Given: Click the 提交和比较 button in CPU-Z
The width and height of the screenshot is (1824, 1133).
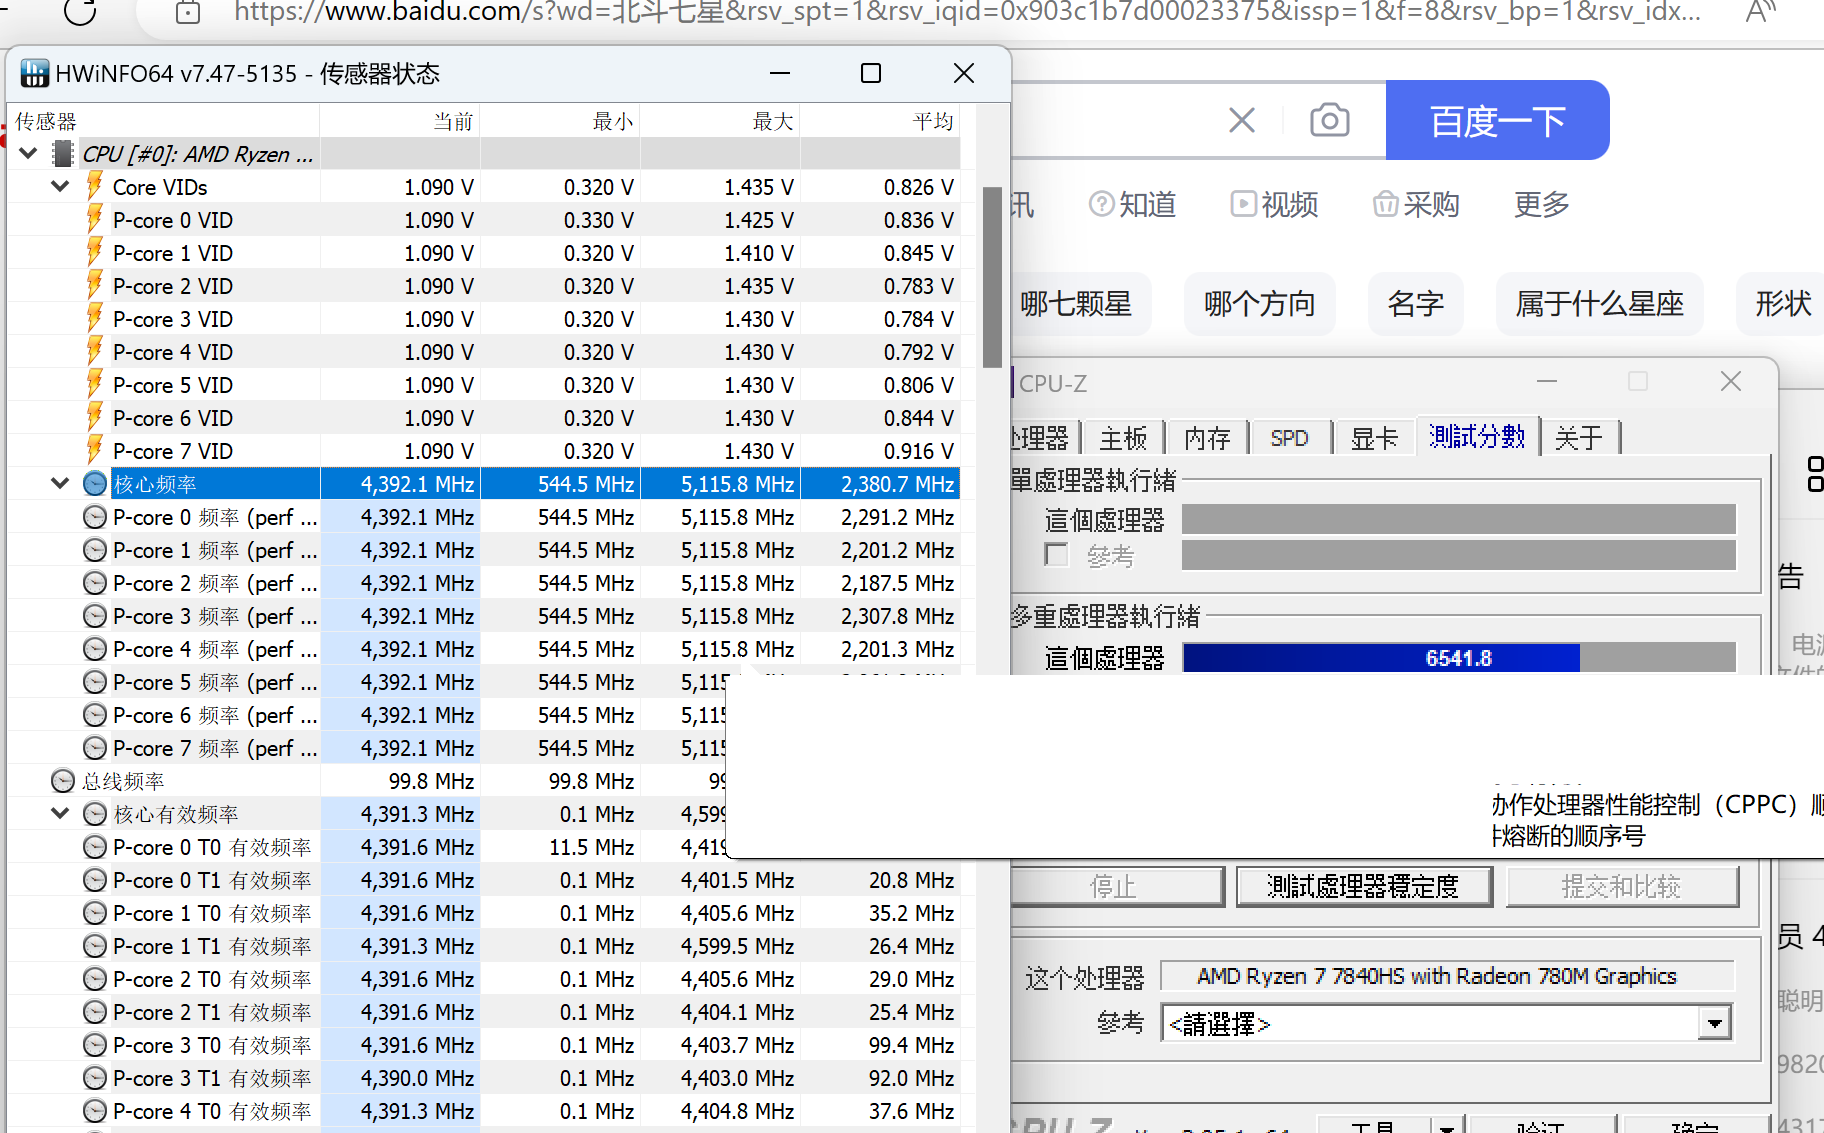Looking at the screenshot, I should click(x=1622, y=887).
